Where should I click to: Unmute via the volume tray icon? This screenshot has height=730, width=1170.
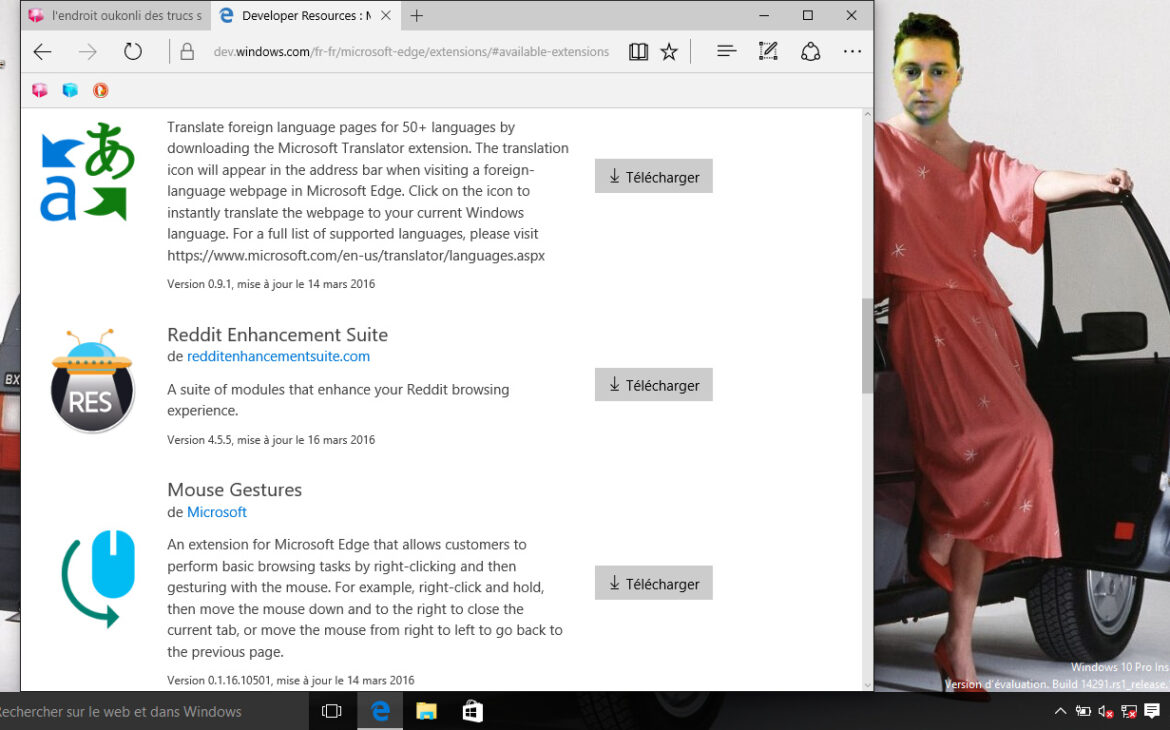(1106, 712)
